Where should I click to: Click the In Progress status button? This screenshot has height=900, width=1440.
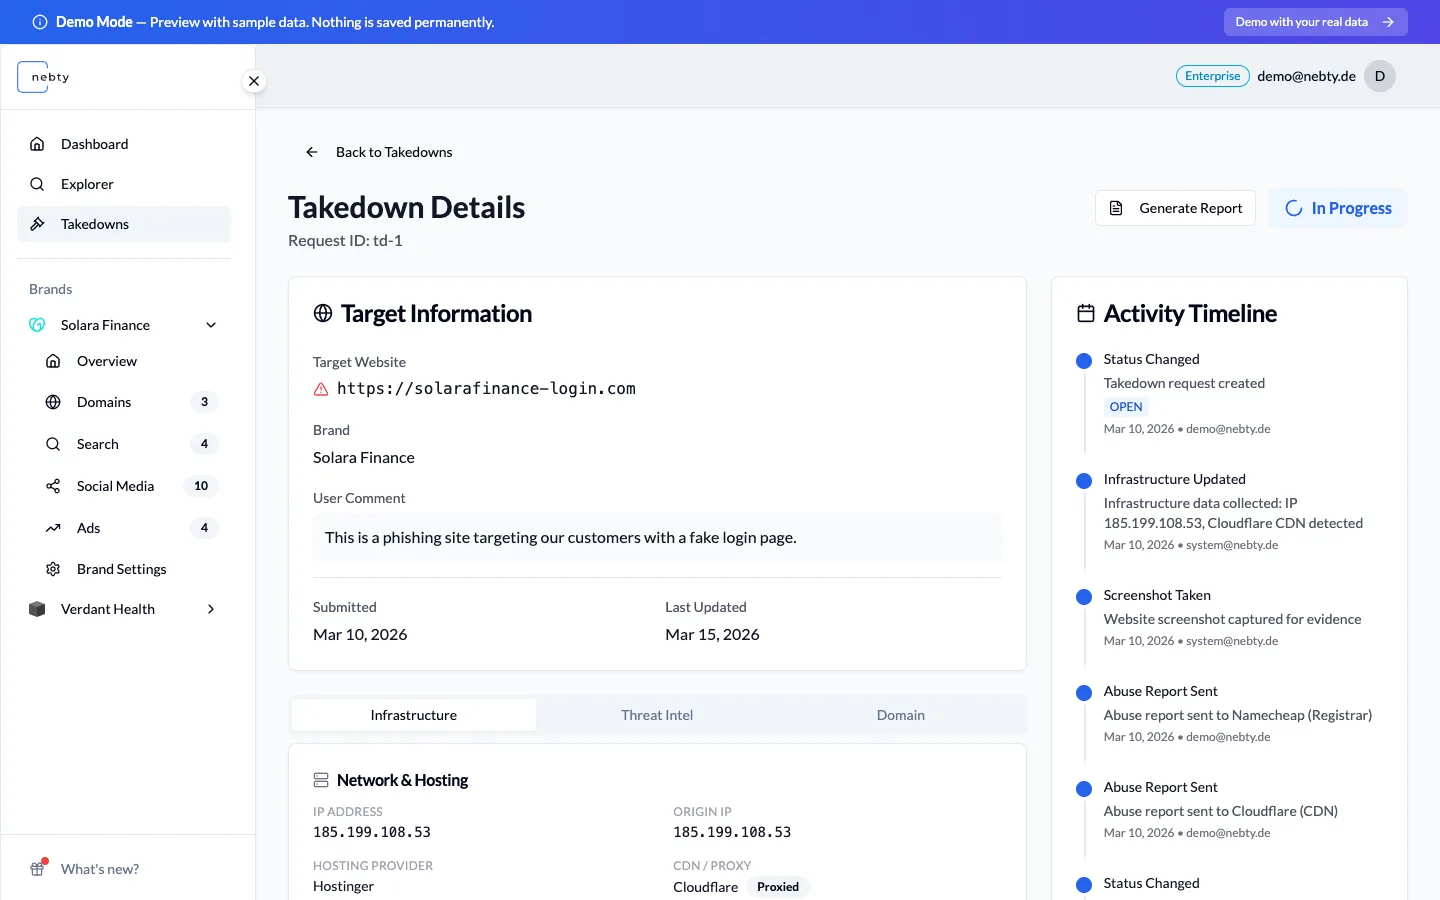(x=1338, y=208)
